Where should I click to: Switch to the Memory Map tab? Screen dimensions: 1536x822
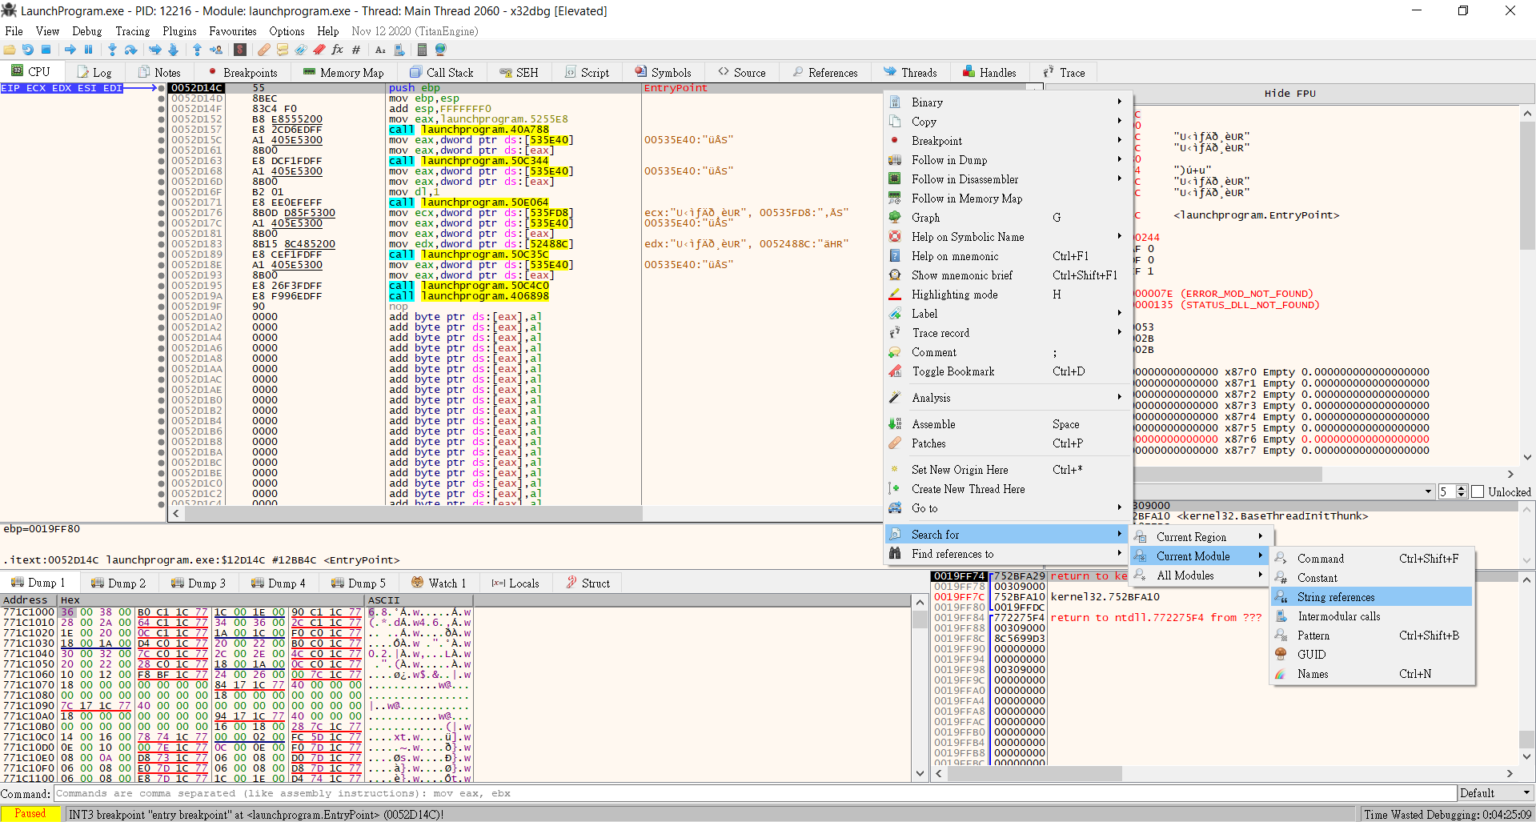point(343,72)
